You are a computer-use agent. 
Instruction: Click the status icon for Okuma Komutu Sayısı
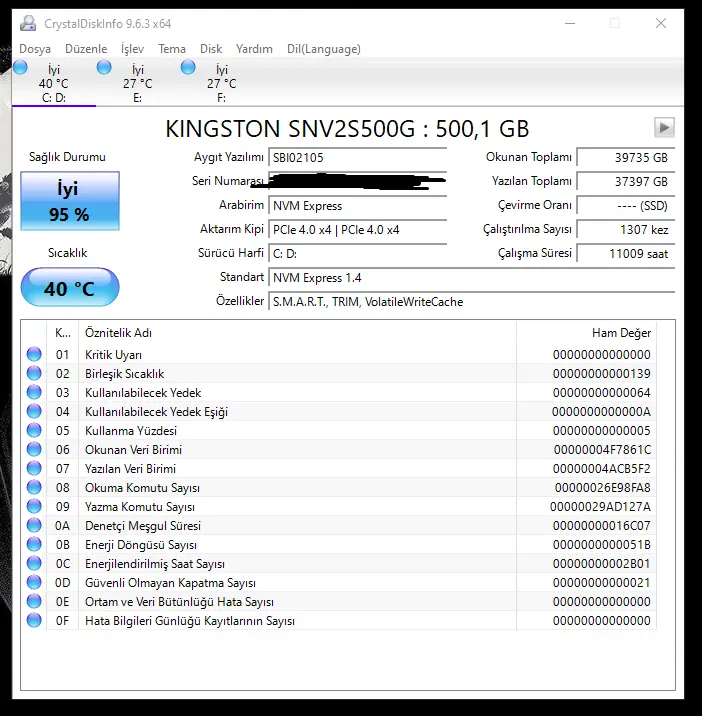[34, 488]
